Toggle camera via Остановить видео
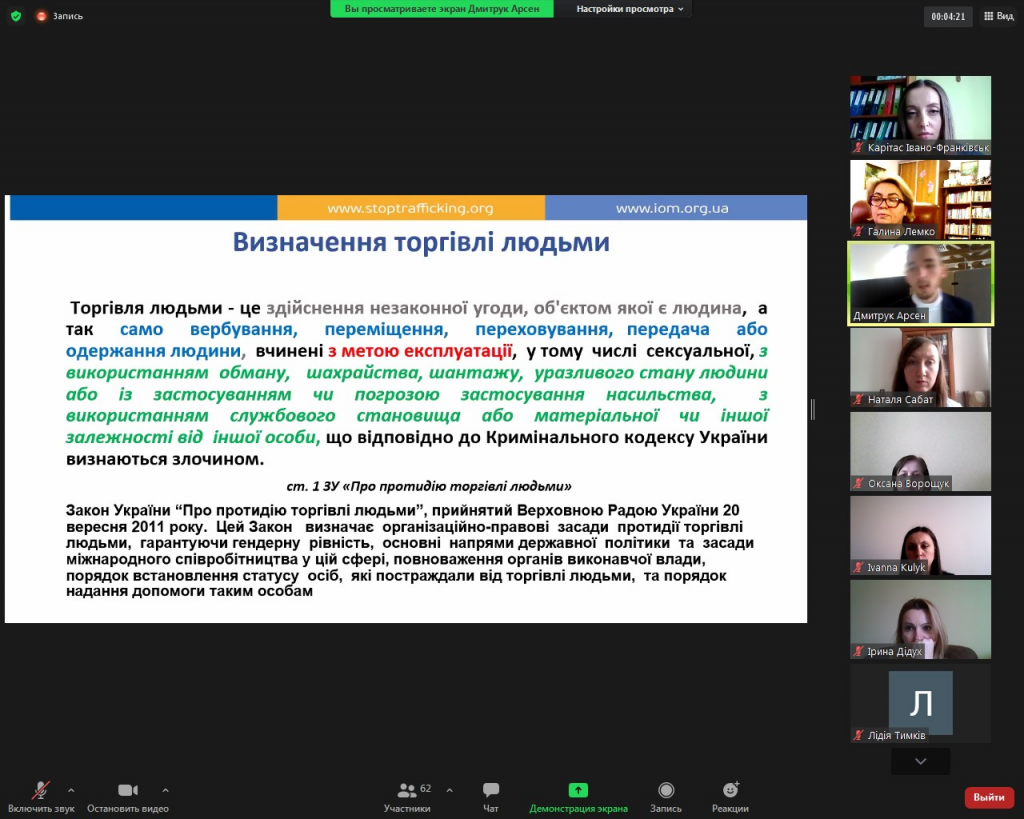The width and height of the screenshot is (1024, 819). [128, 790]
